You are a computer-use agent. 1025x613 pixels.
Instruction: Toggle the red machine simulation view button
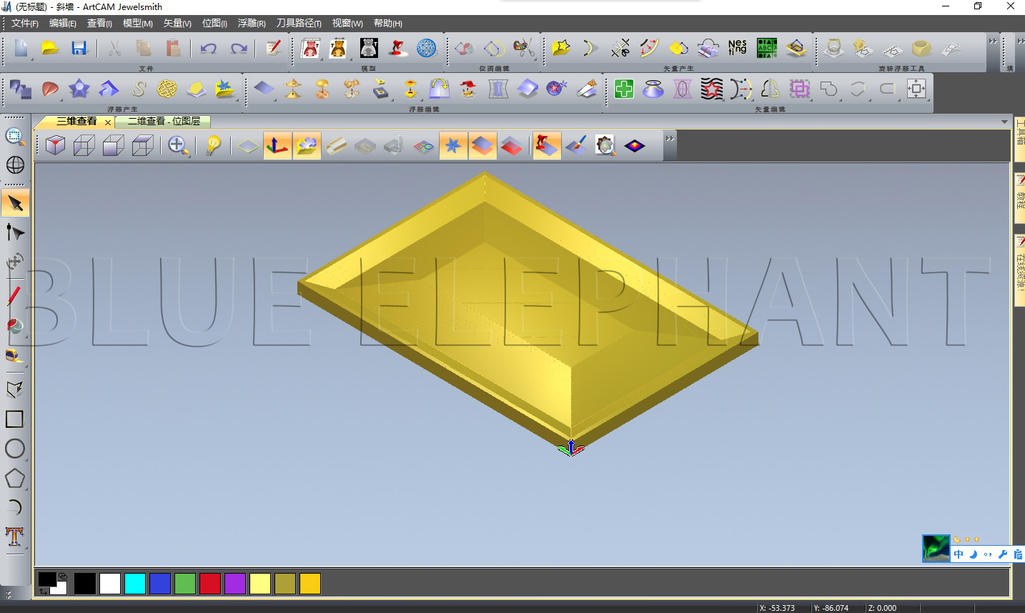tap(546, 145)
